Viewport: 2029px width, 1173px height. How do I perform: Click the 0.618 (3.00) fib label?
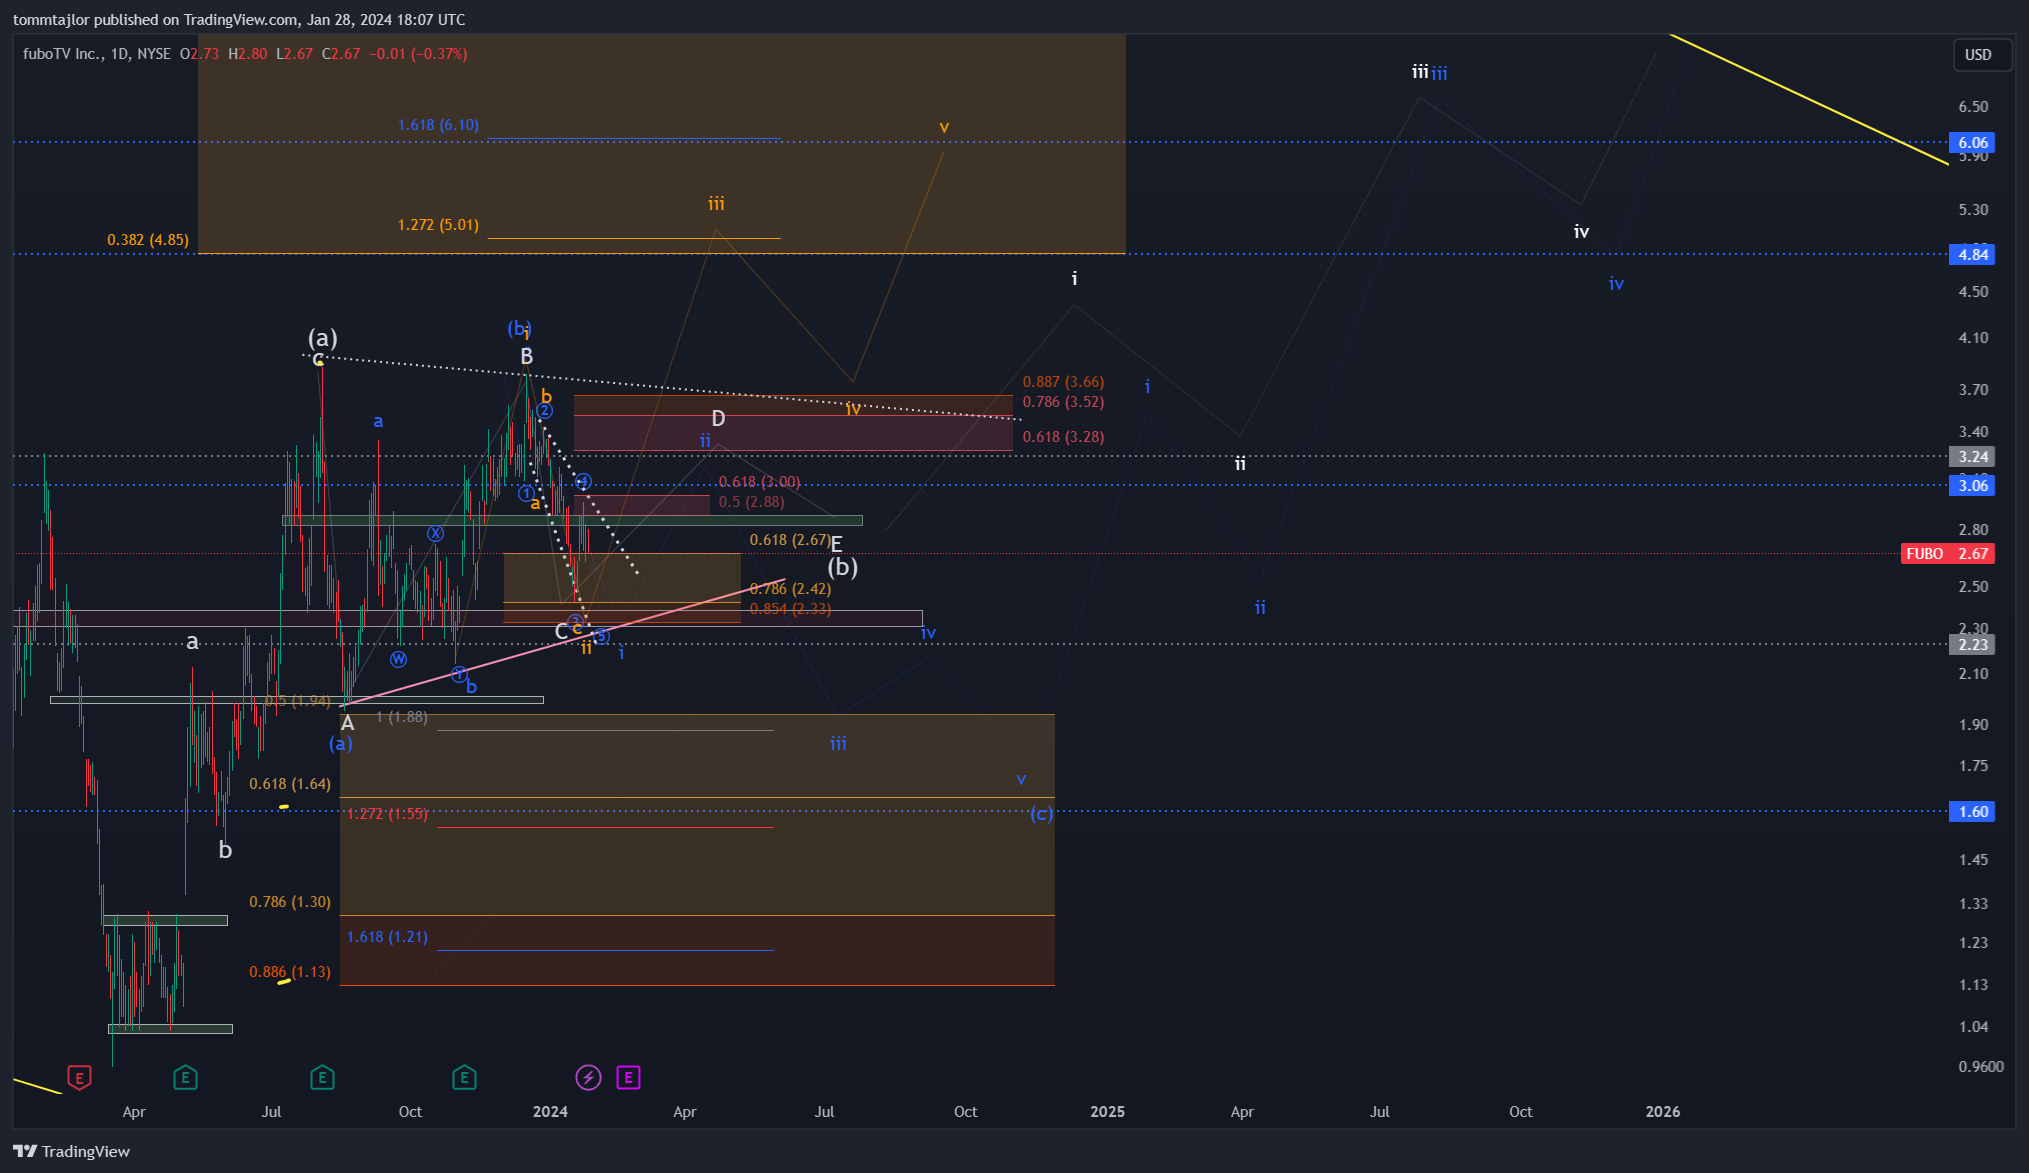(x=759, y=482)
